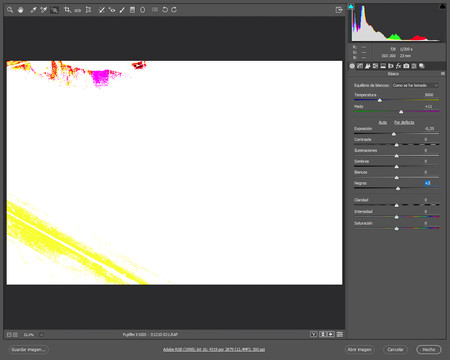Viewport: 450px width, 360px height.
Task: Select the White Balance eyedropper tool
Action: [x=33, y=10]
